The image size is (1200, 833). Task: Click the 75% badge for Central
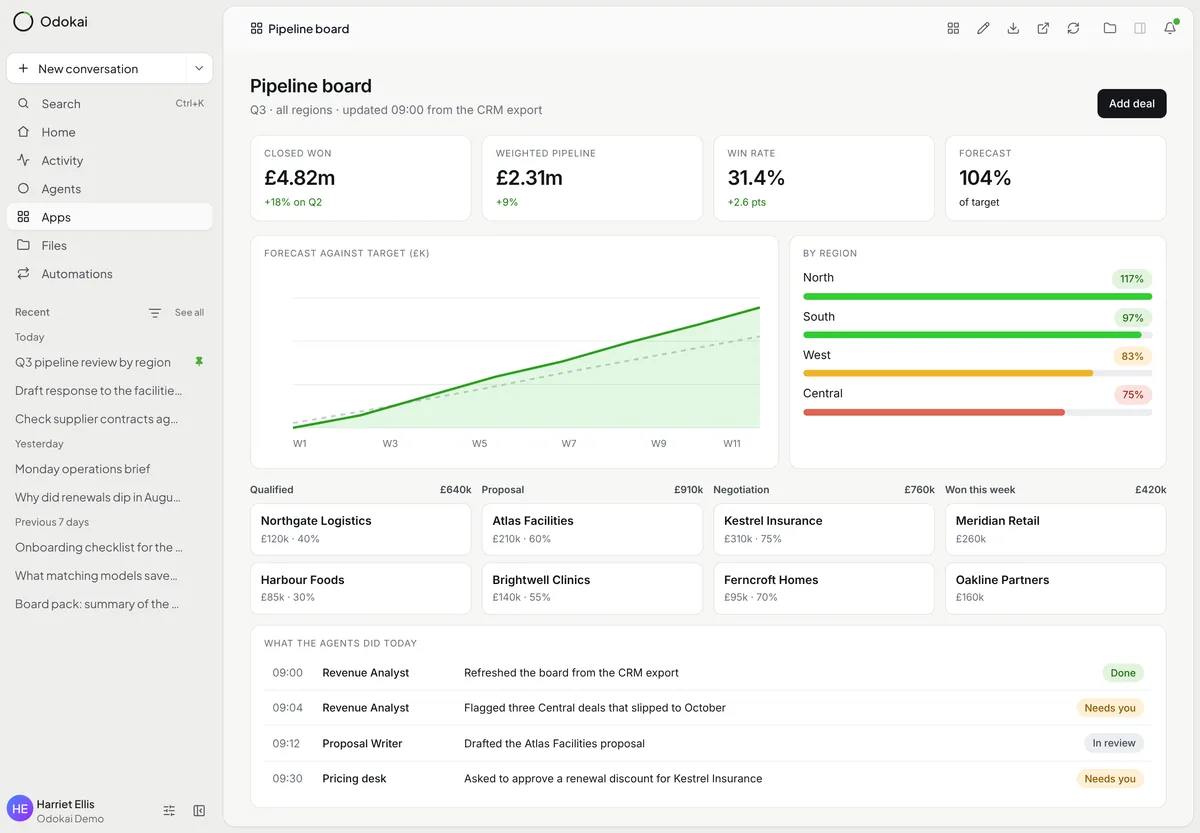click(1133, 394)
